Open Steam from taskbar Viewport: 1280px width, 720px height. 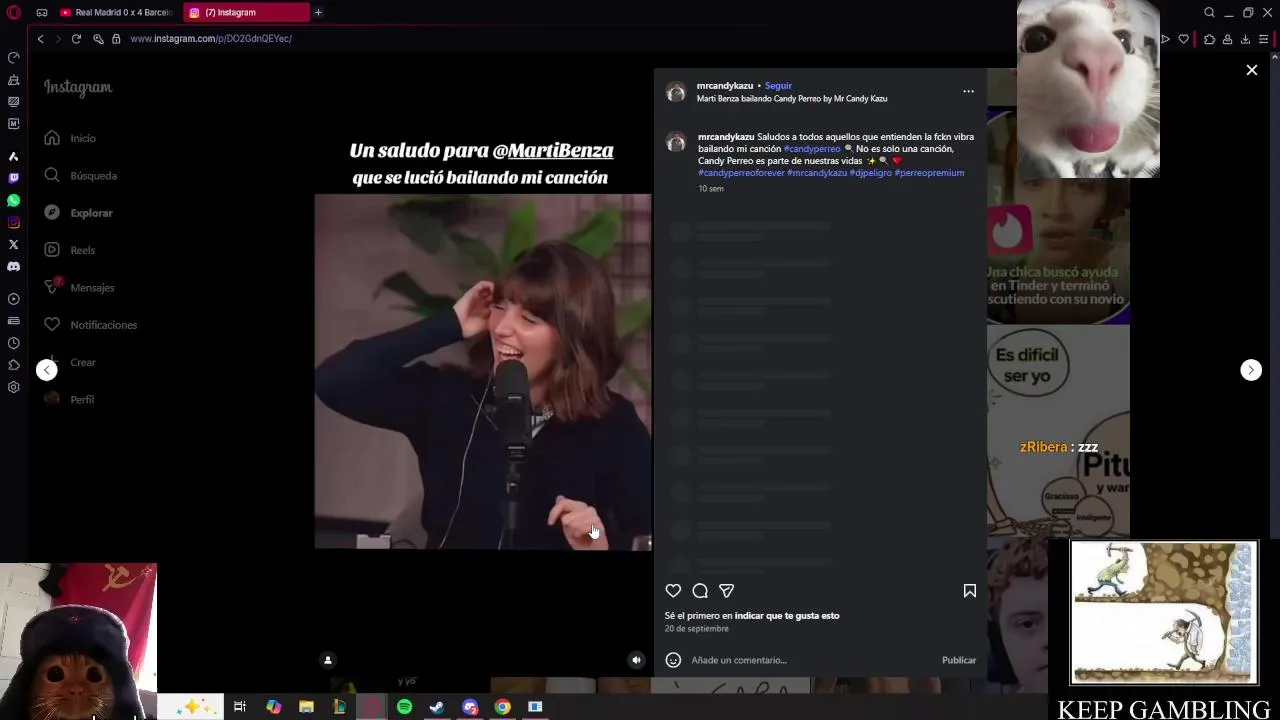point(437,707)
